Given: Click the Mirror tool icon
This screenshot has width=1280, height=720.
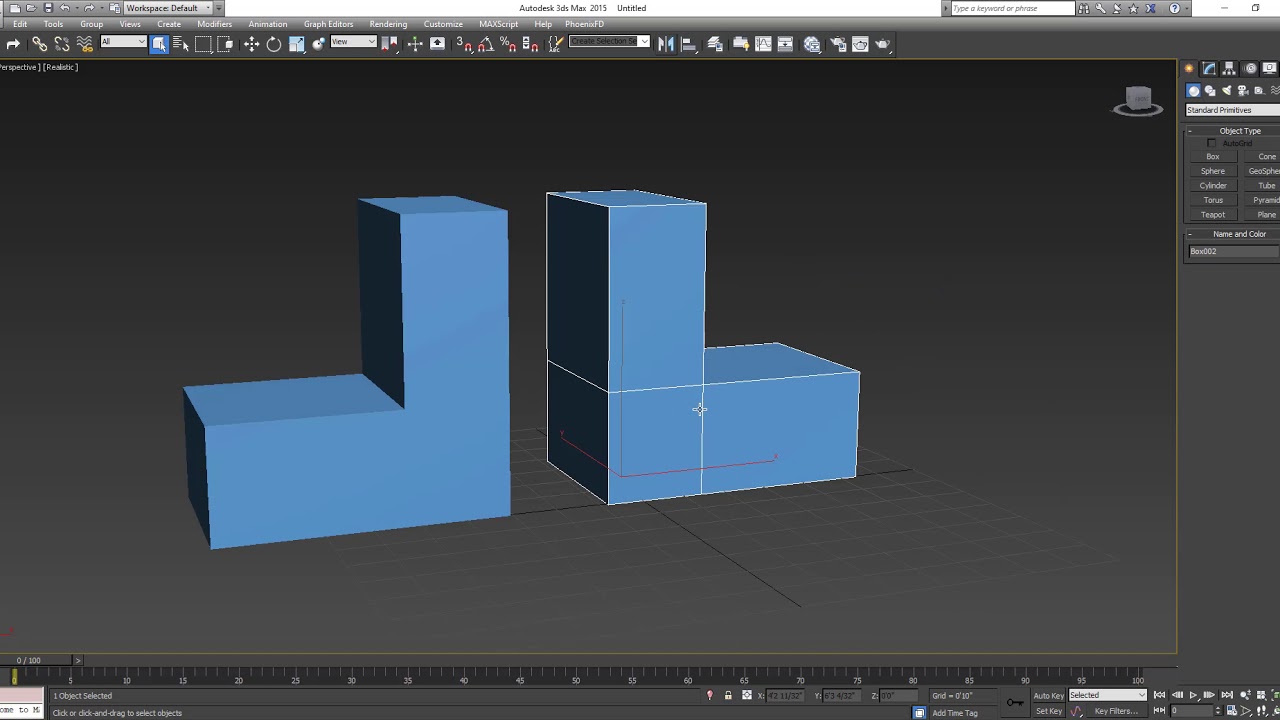Looking at the screenshot, I should [x=666, y=44].
